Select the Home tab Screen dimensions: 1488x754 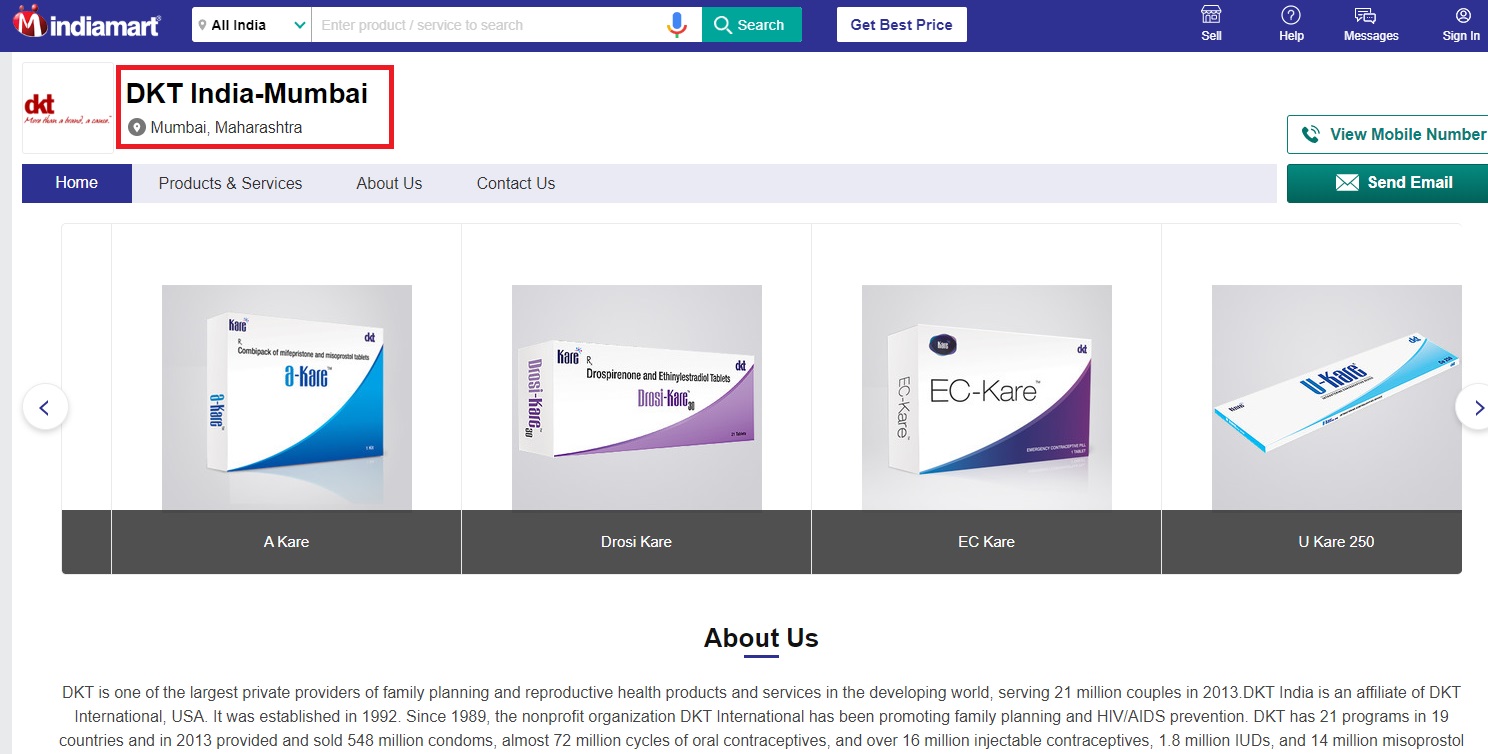(77, 183)
